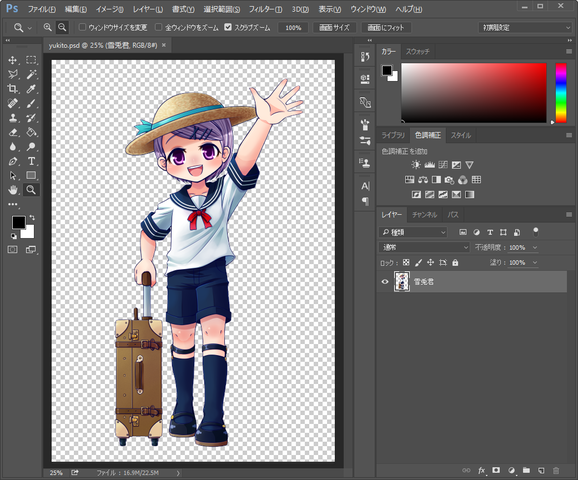The width and height of the screenshot is (578, 480).
Task: Select the Magic Wand tool
Action: coord(31,74)
